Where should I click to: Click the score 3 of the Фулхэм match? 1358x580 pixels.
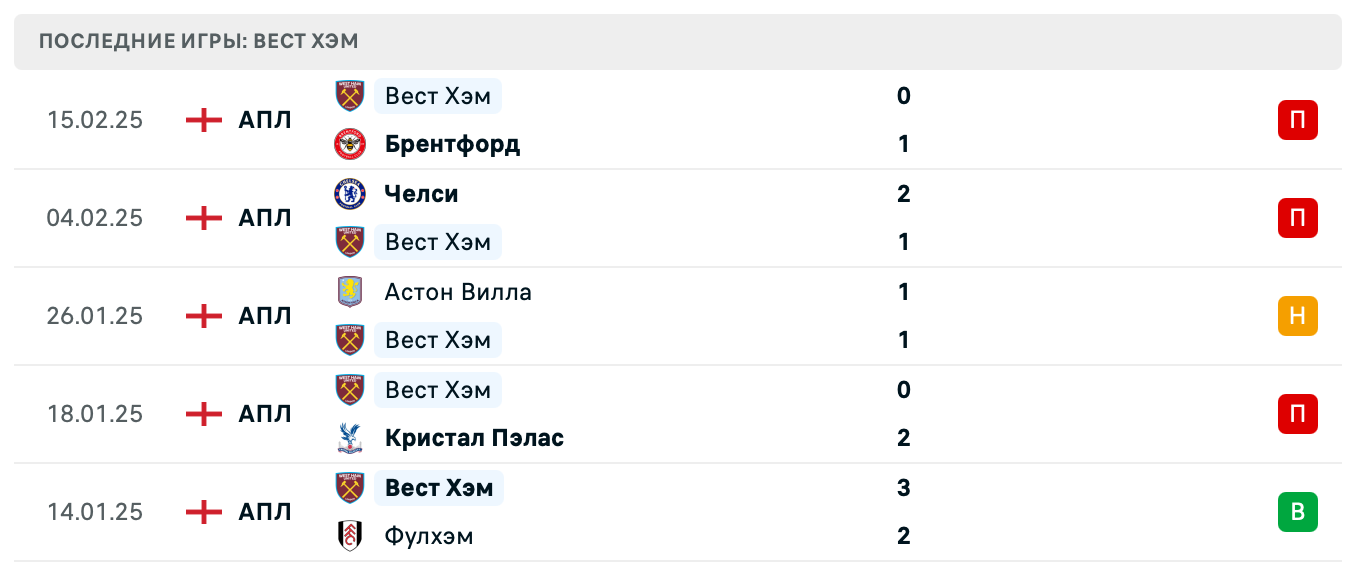tap(903, 488)
